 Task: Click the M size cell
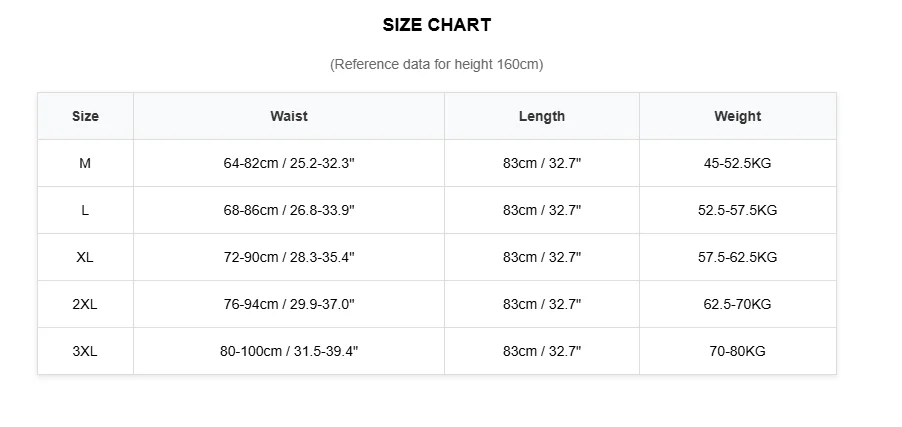point(85,163)
